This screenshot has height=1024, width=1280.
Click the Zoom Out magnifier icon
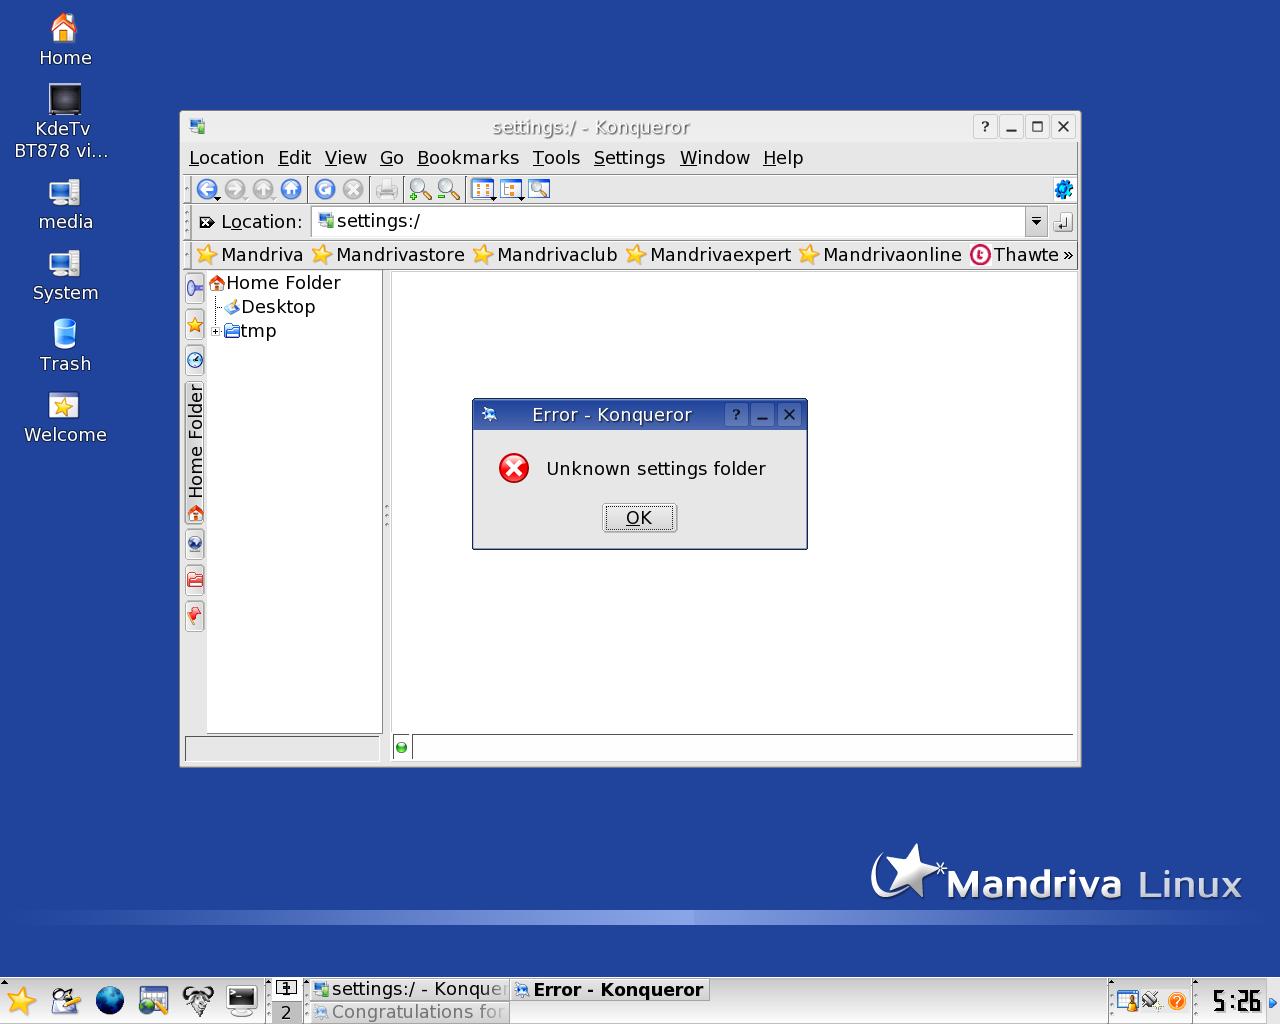449,189
